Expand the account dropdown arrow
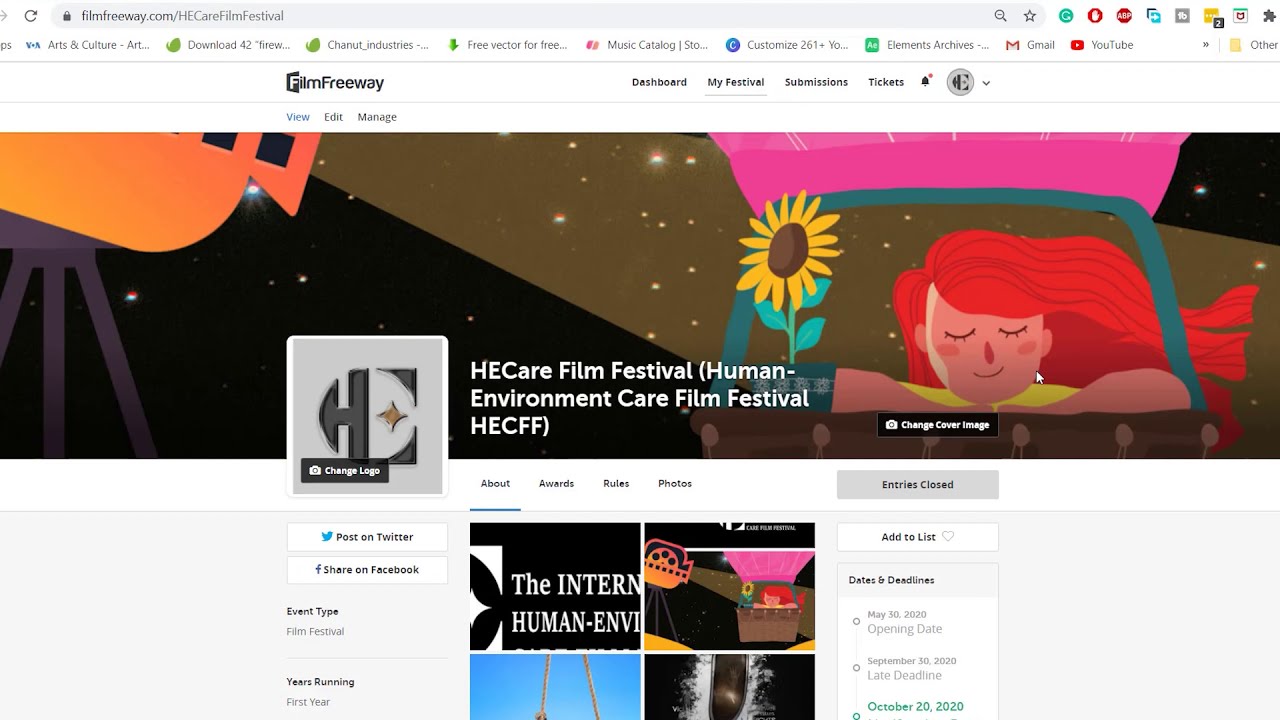Image resolution: width=1280 pixels, height=720 pixels. (986, 83)
